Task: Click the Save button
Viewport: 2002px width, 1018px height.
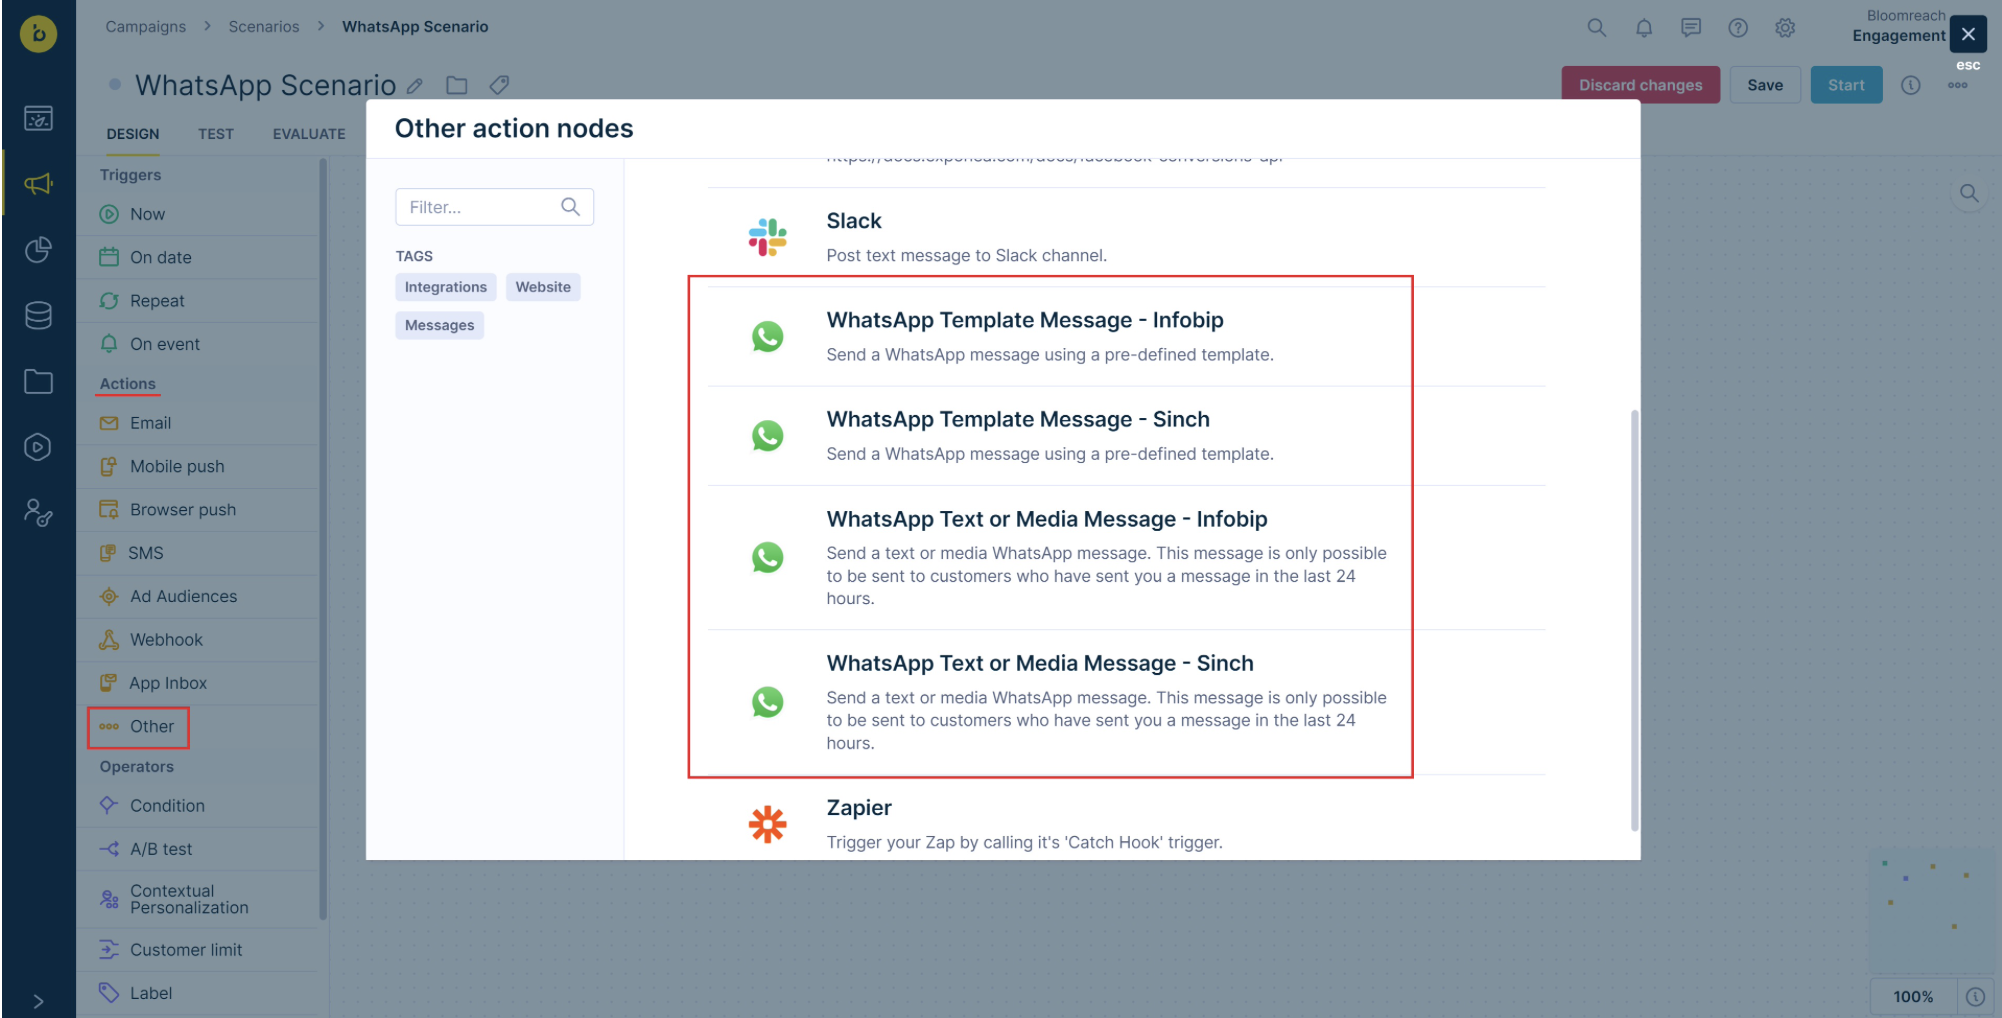Action: (1765, 85)
